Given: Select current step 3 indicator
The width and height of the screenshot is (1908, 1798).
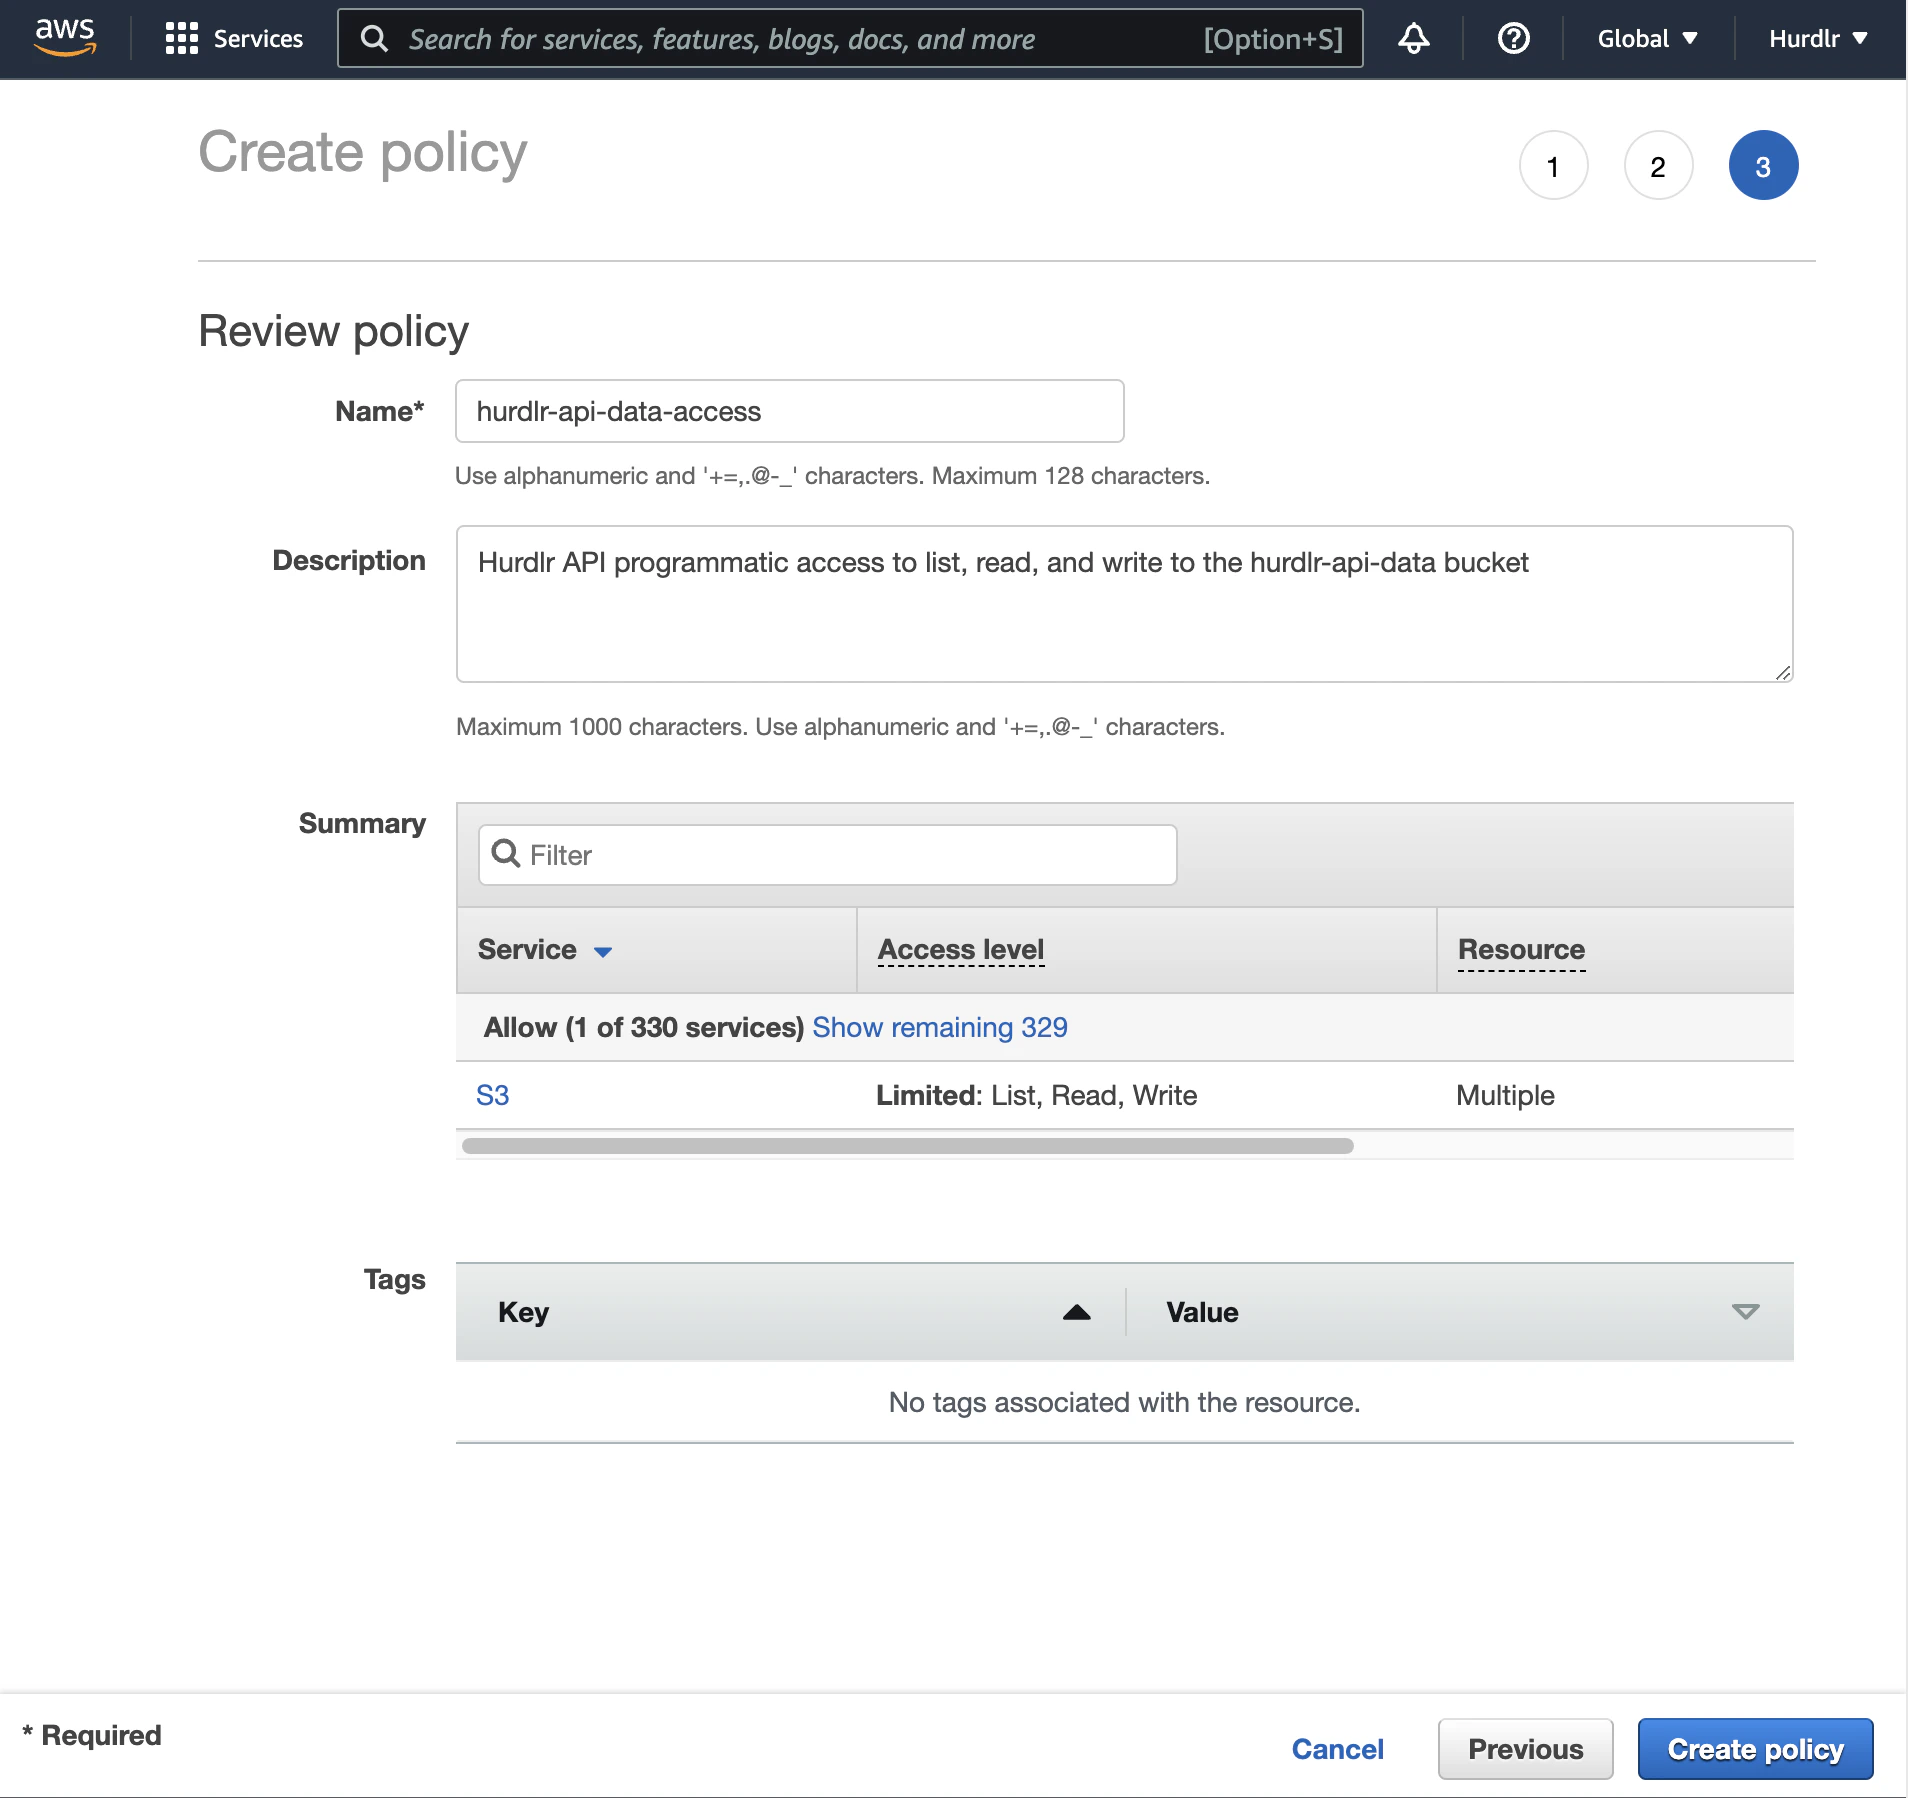Looking at the screenshot, I should 1763,166.
